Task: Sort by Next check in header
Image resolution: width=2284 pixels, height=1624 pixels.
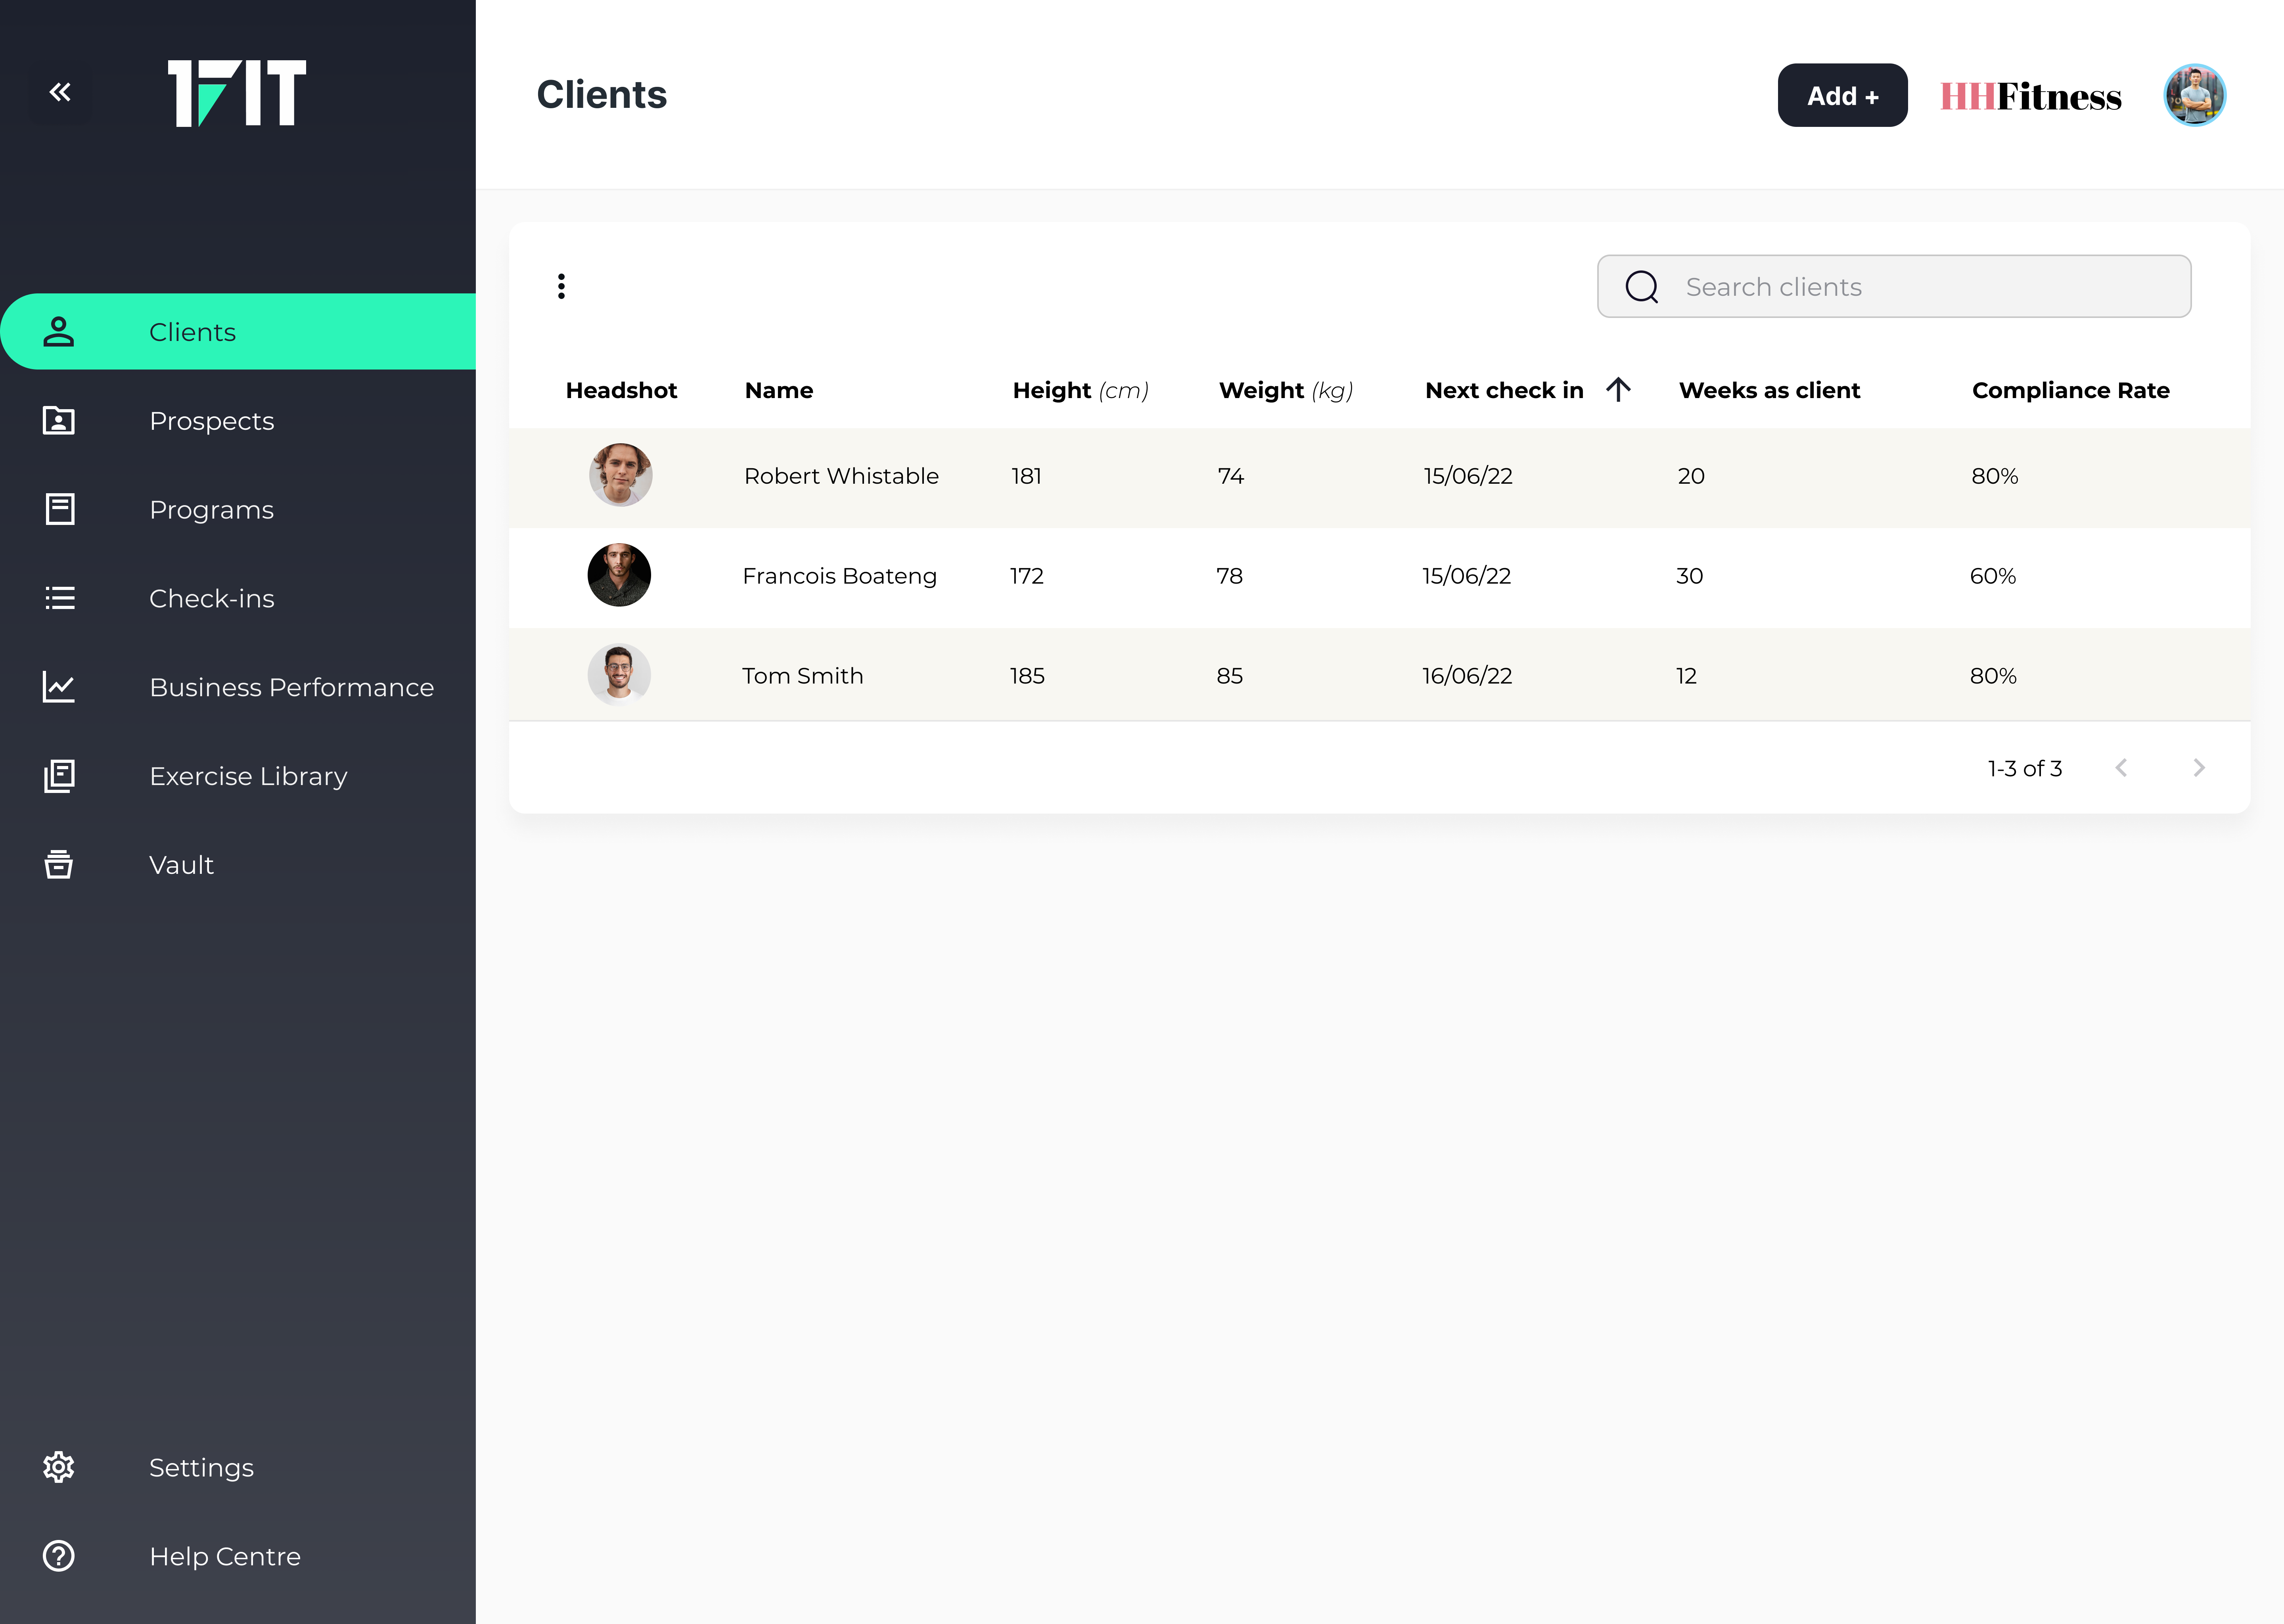Action: click(1504, 390)
